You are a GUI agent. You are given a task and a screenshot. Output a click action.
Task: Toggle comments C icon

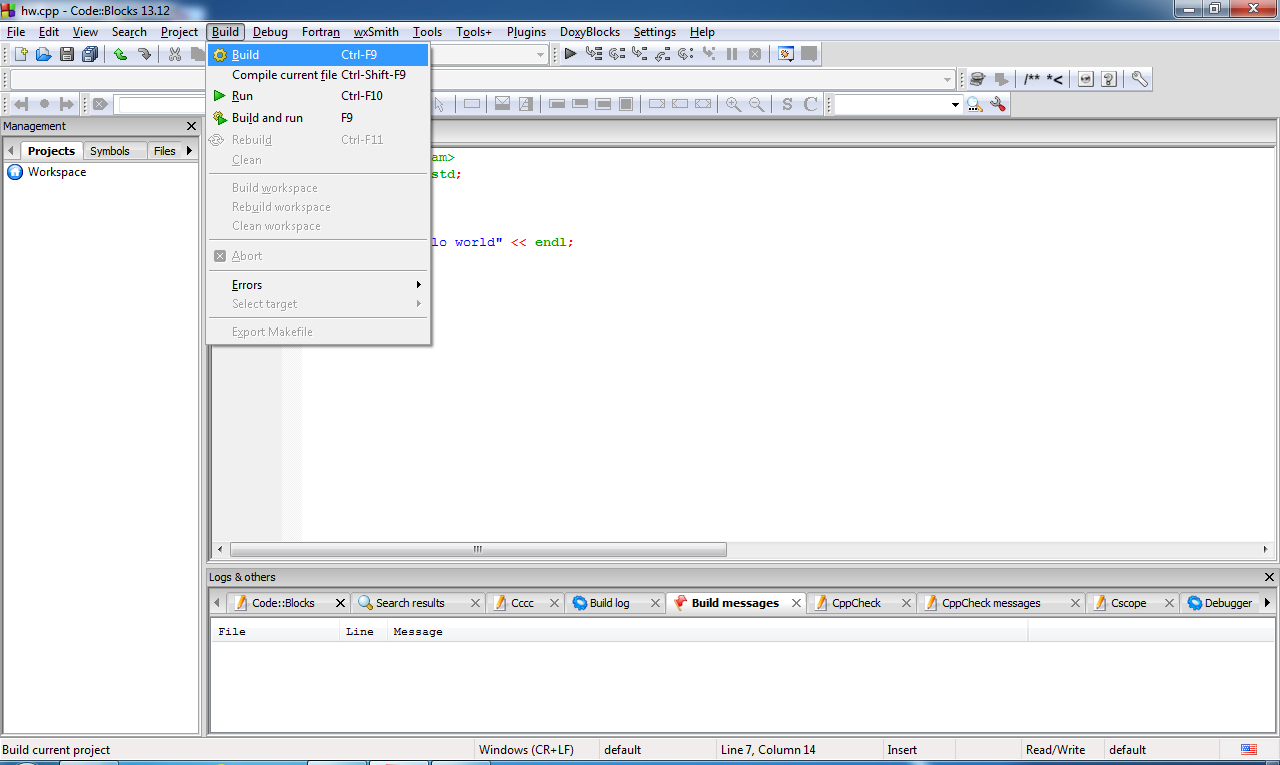pos(811,104)
